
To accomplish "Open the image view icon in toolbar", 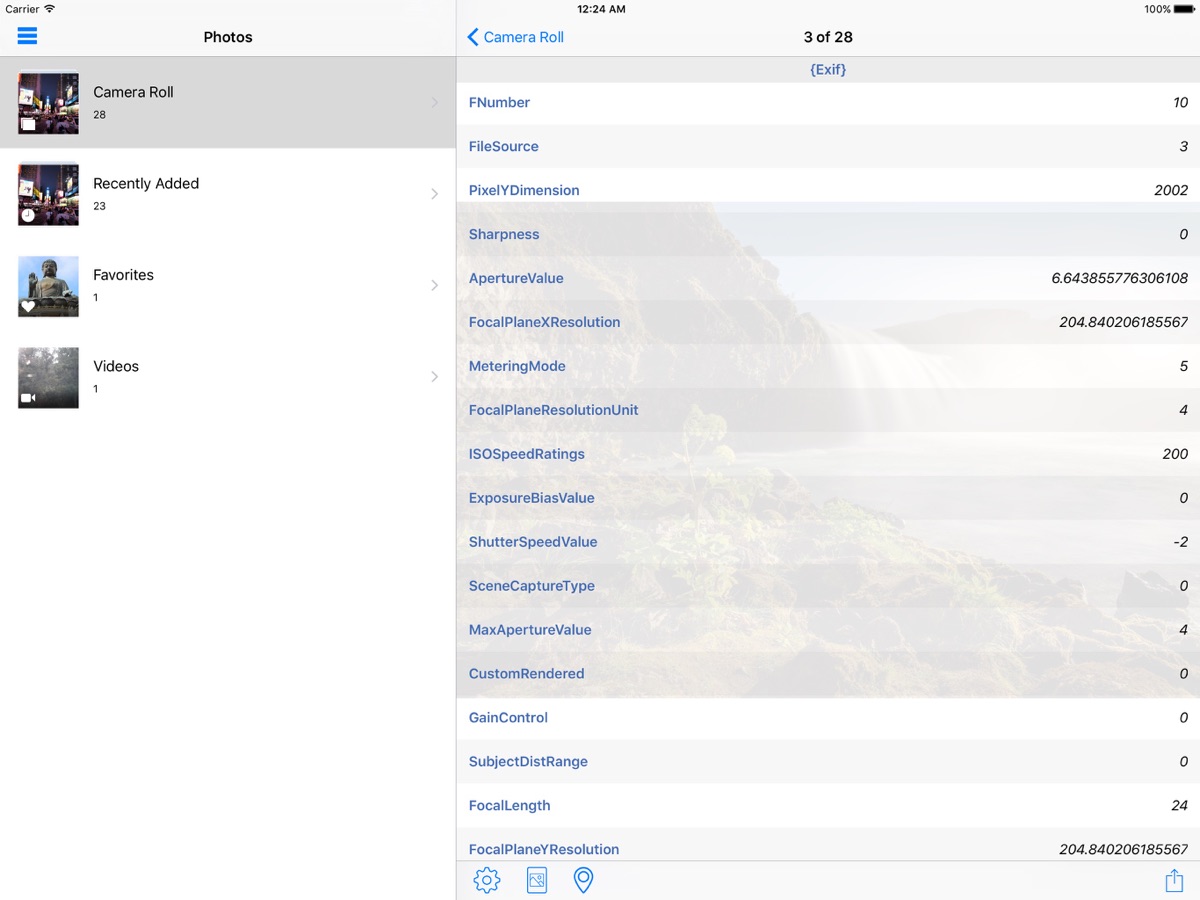I will pyautogui.click(x=537, y=880).
